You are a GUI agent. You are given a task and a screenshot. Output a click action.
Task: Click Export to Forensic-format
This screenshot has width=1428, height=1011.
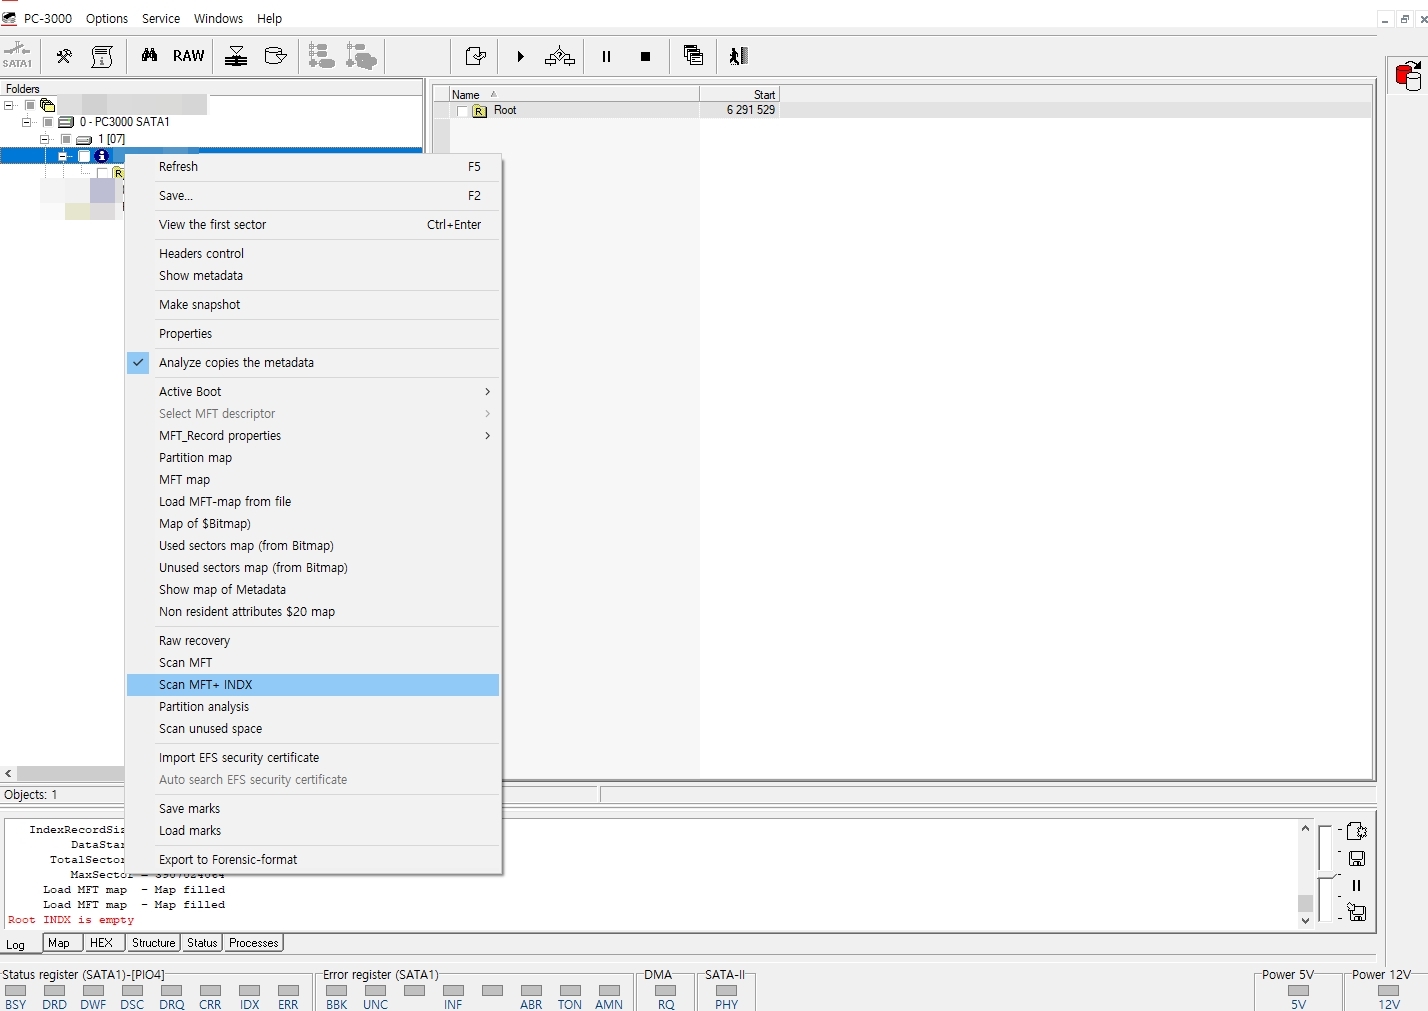(228, 860)
